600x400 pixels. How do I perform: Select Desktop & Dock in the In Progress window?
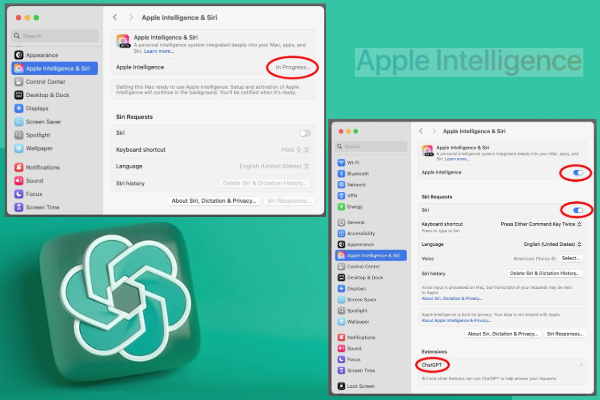tap(42, 95)
